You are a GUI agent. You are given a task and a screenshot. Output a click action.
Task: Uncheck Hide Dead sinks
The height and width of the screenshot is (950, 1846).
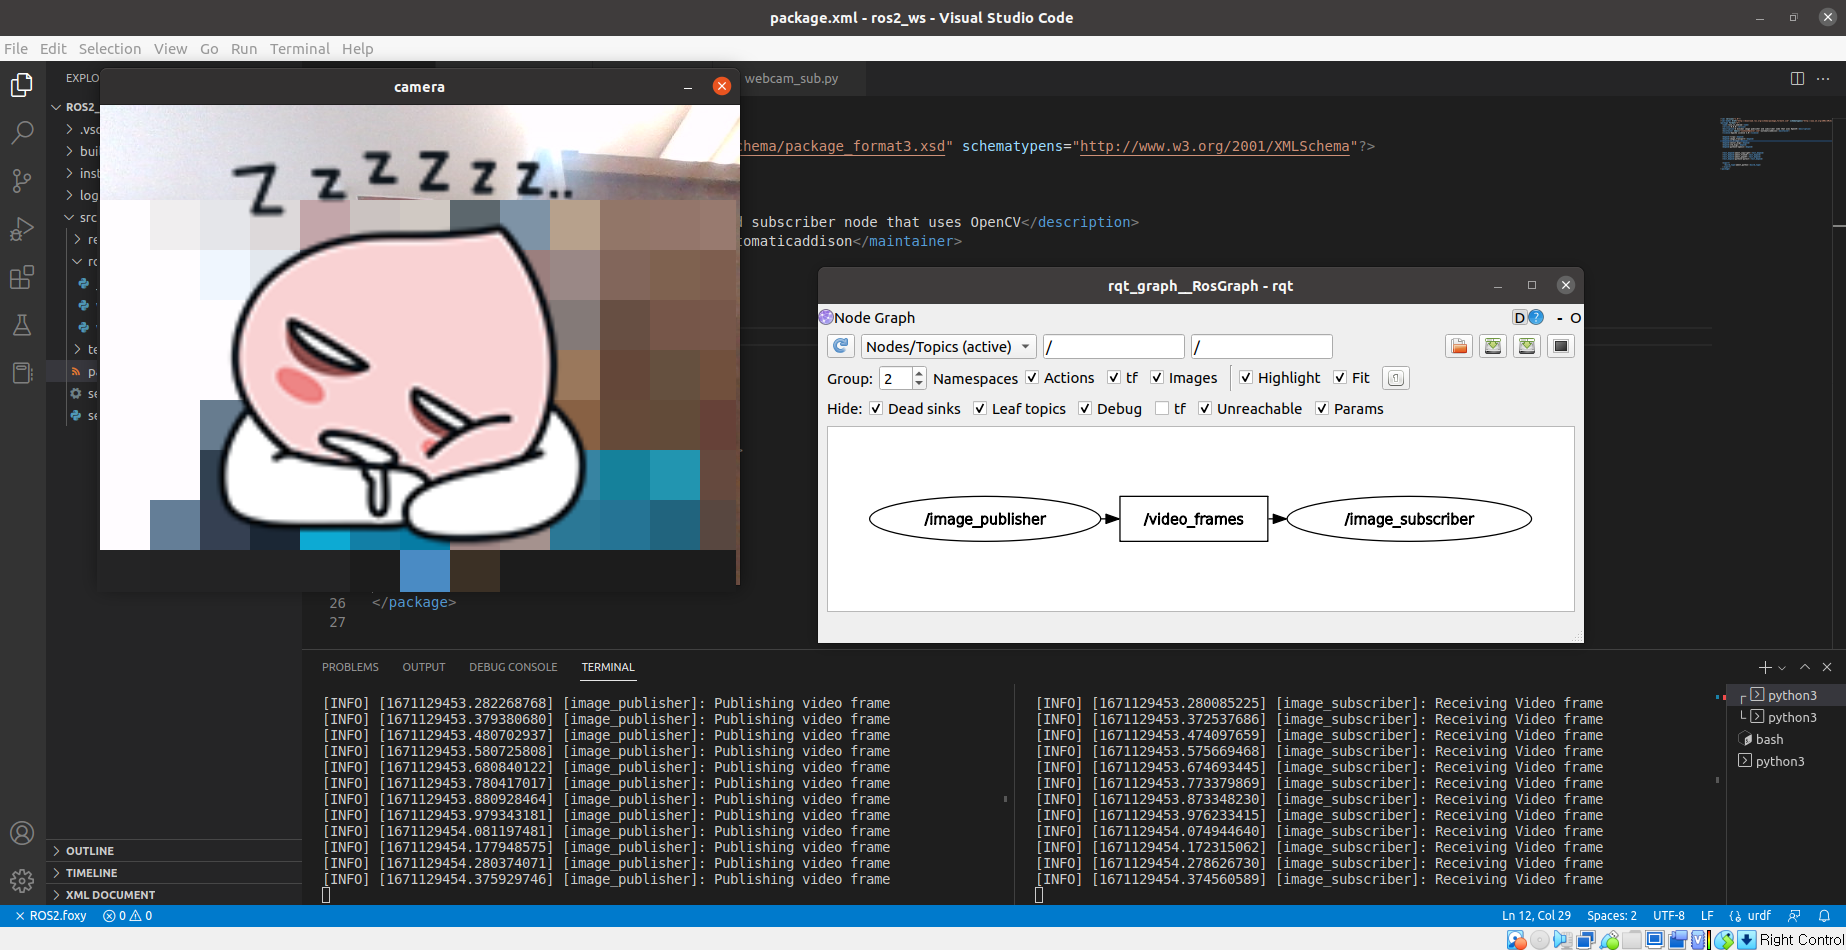click(876, 409)
